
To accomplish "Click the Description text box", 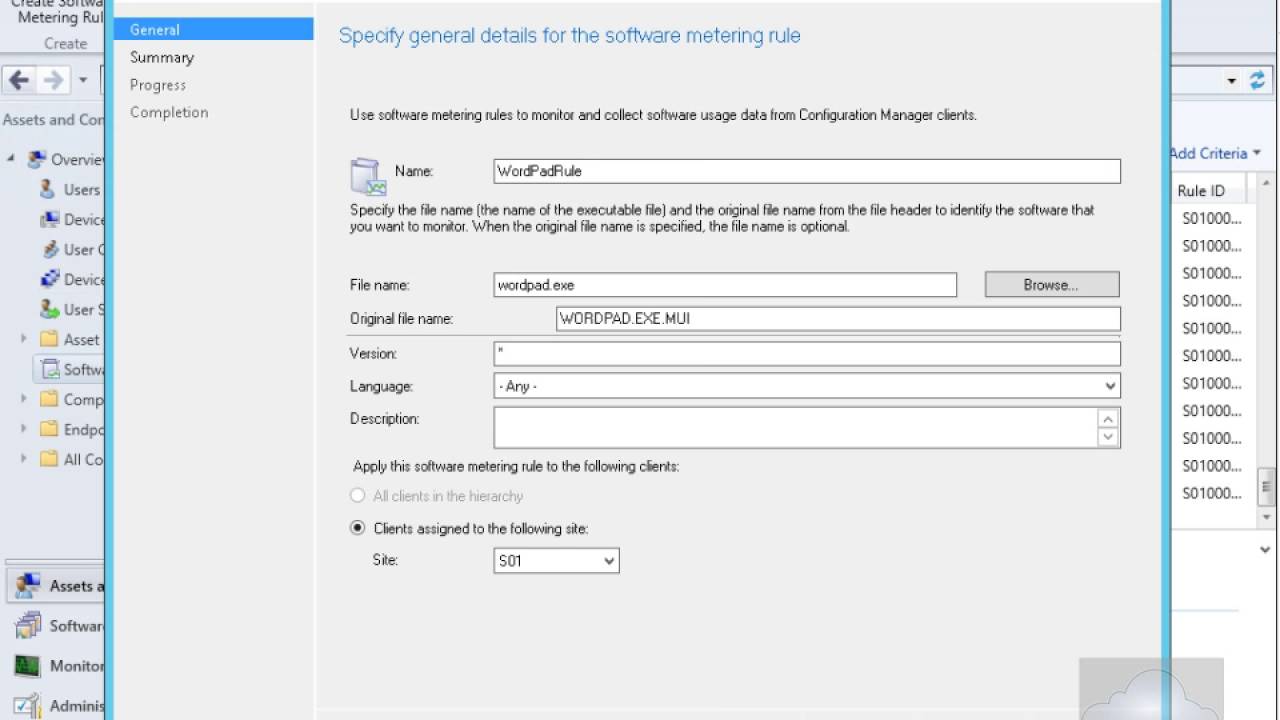I will [796, 427].
